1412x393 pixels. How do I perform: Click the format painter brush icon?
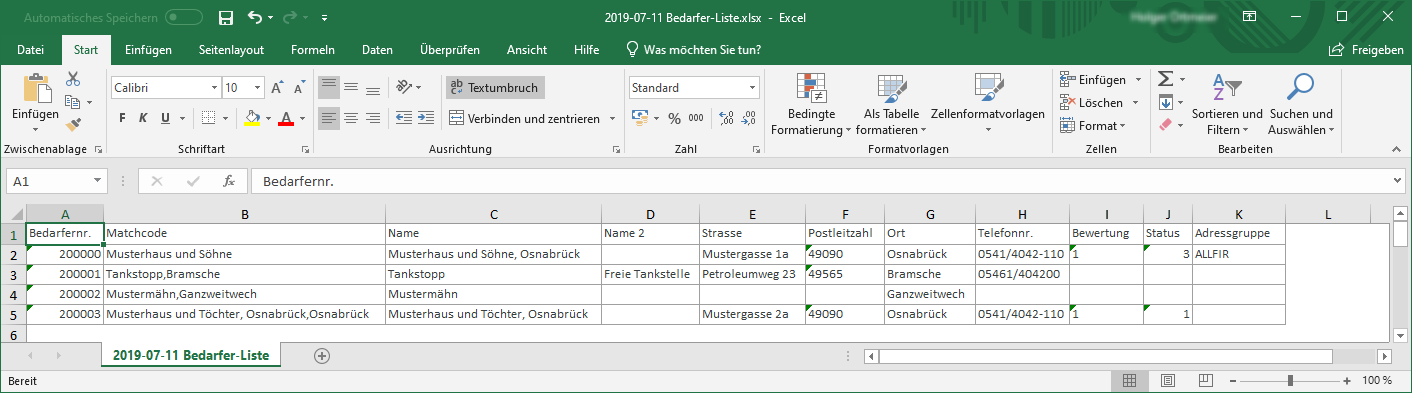pos(73,125)
